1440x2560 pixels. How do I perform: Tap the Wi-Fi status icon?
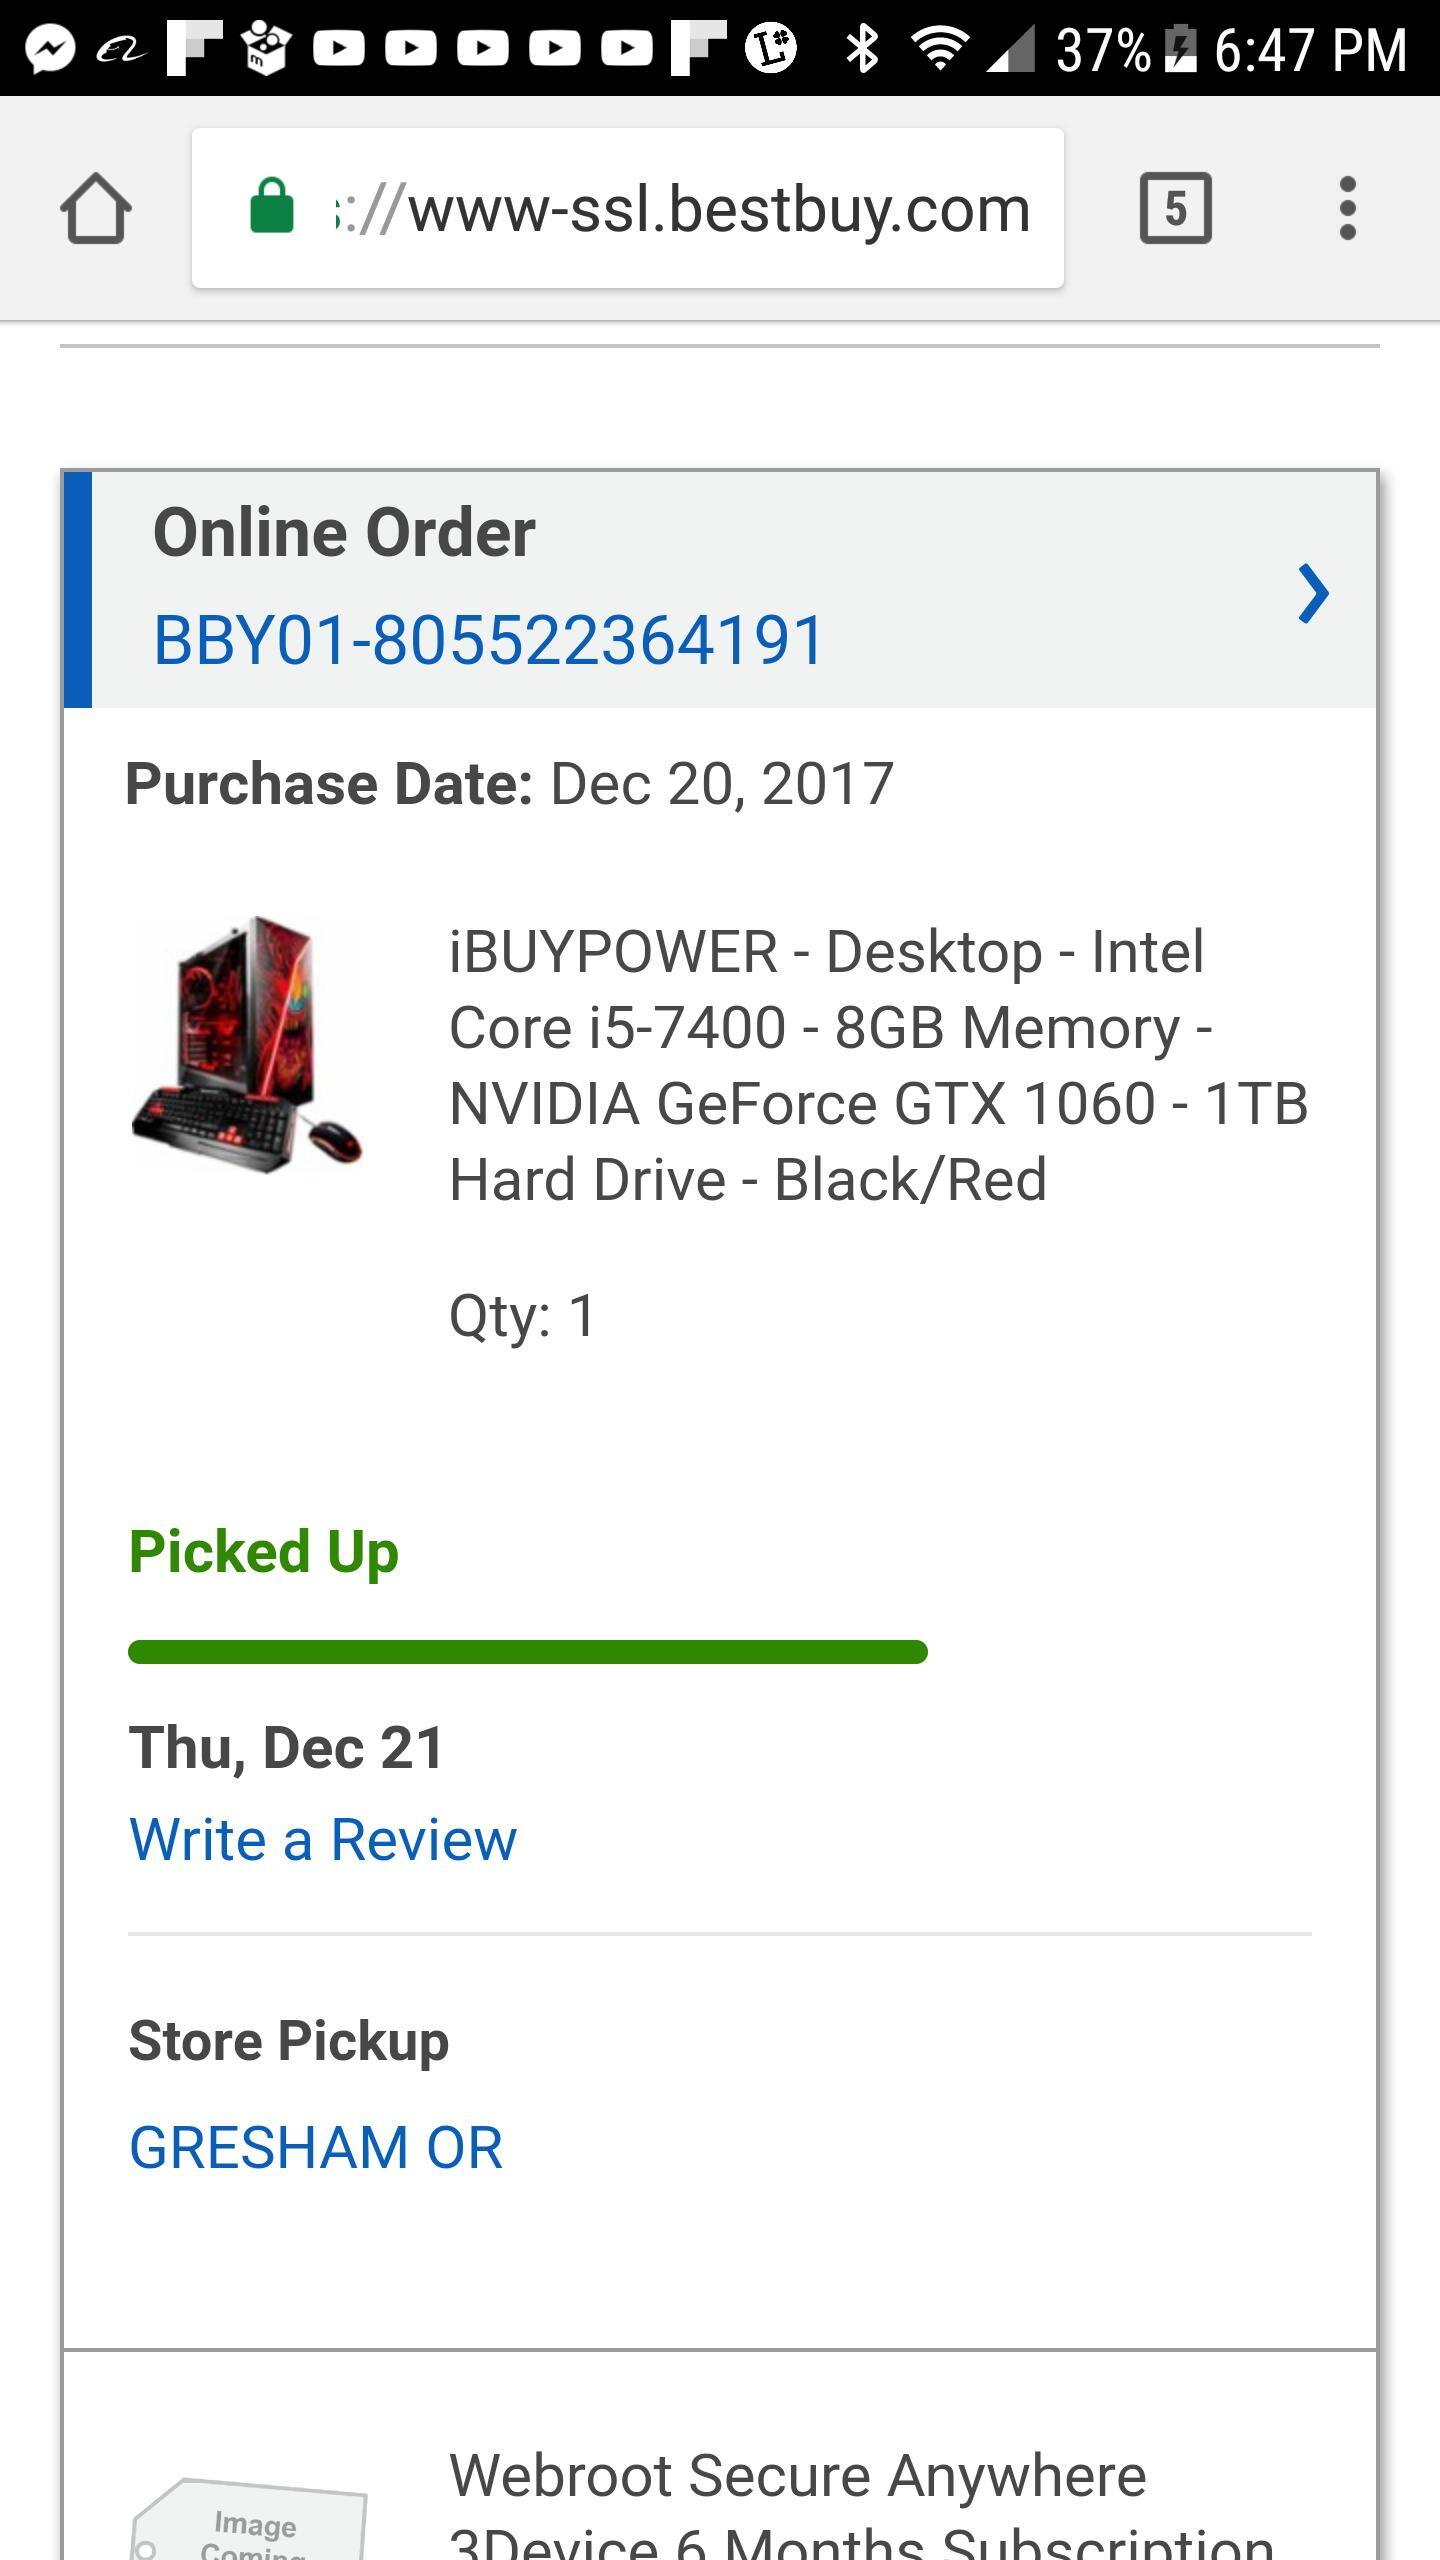coord(939,48)
